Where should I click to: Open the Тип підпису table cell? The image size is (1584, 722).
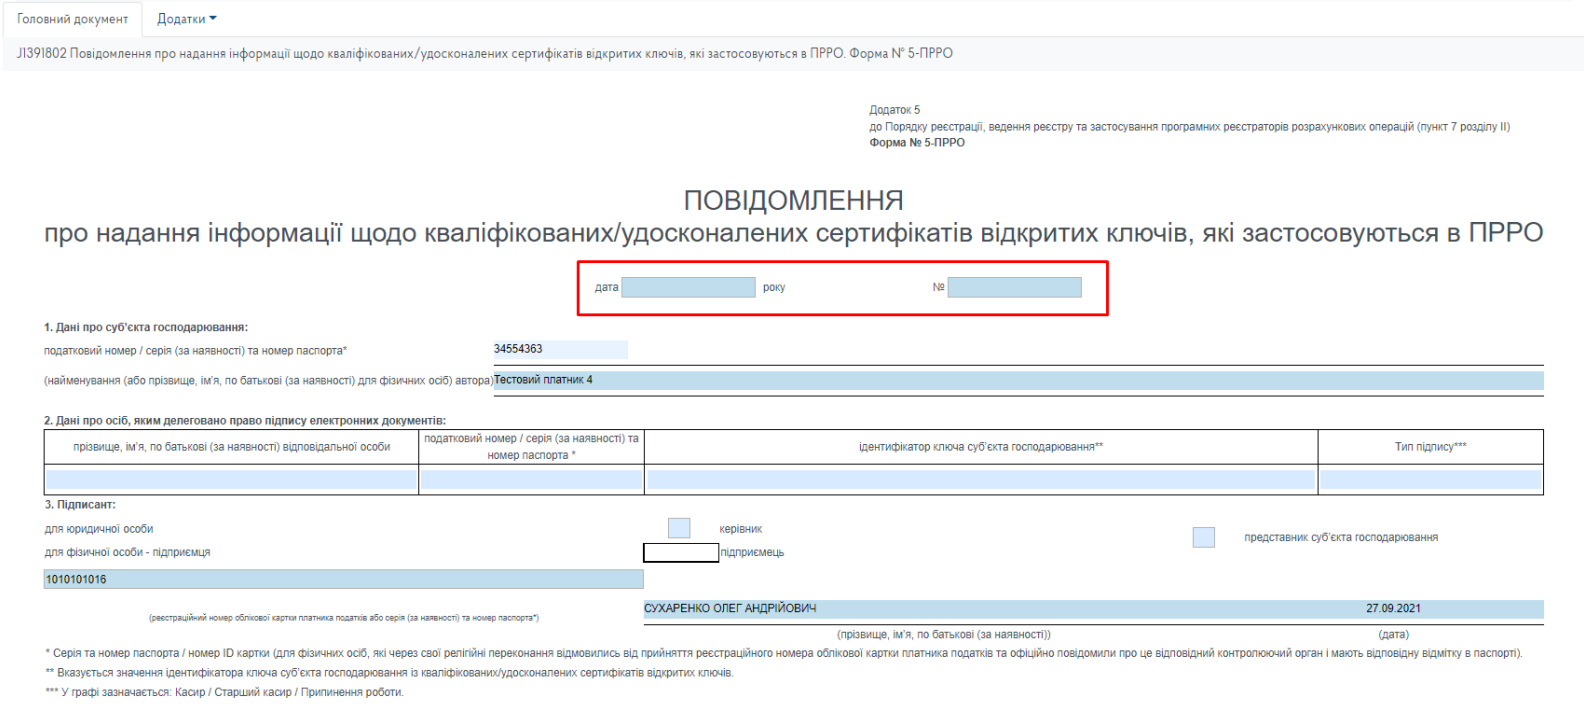(x=1430, y=480)
